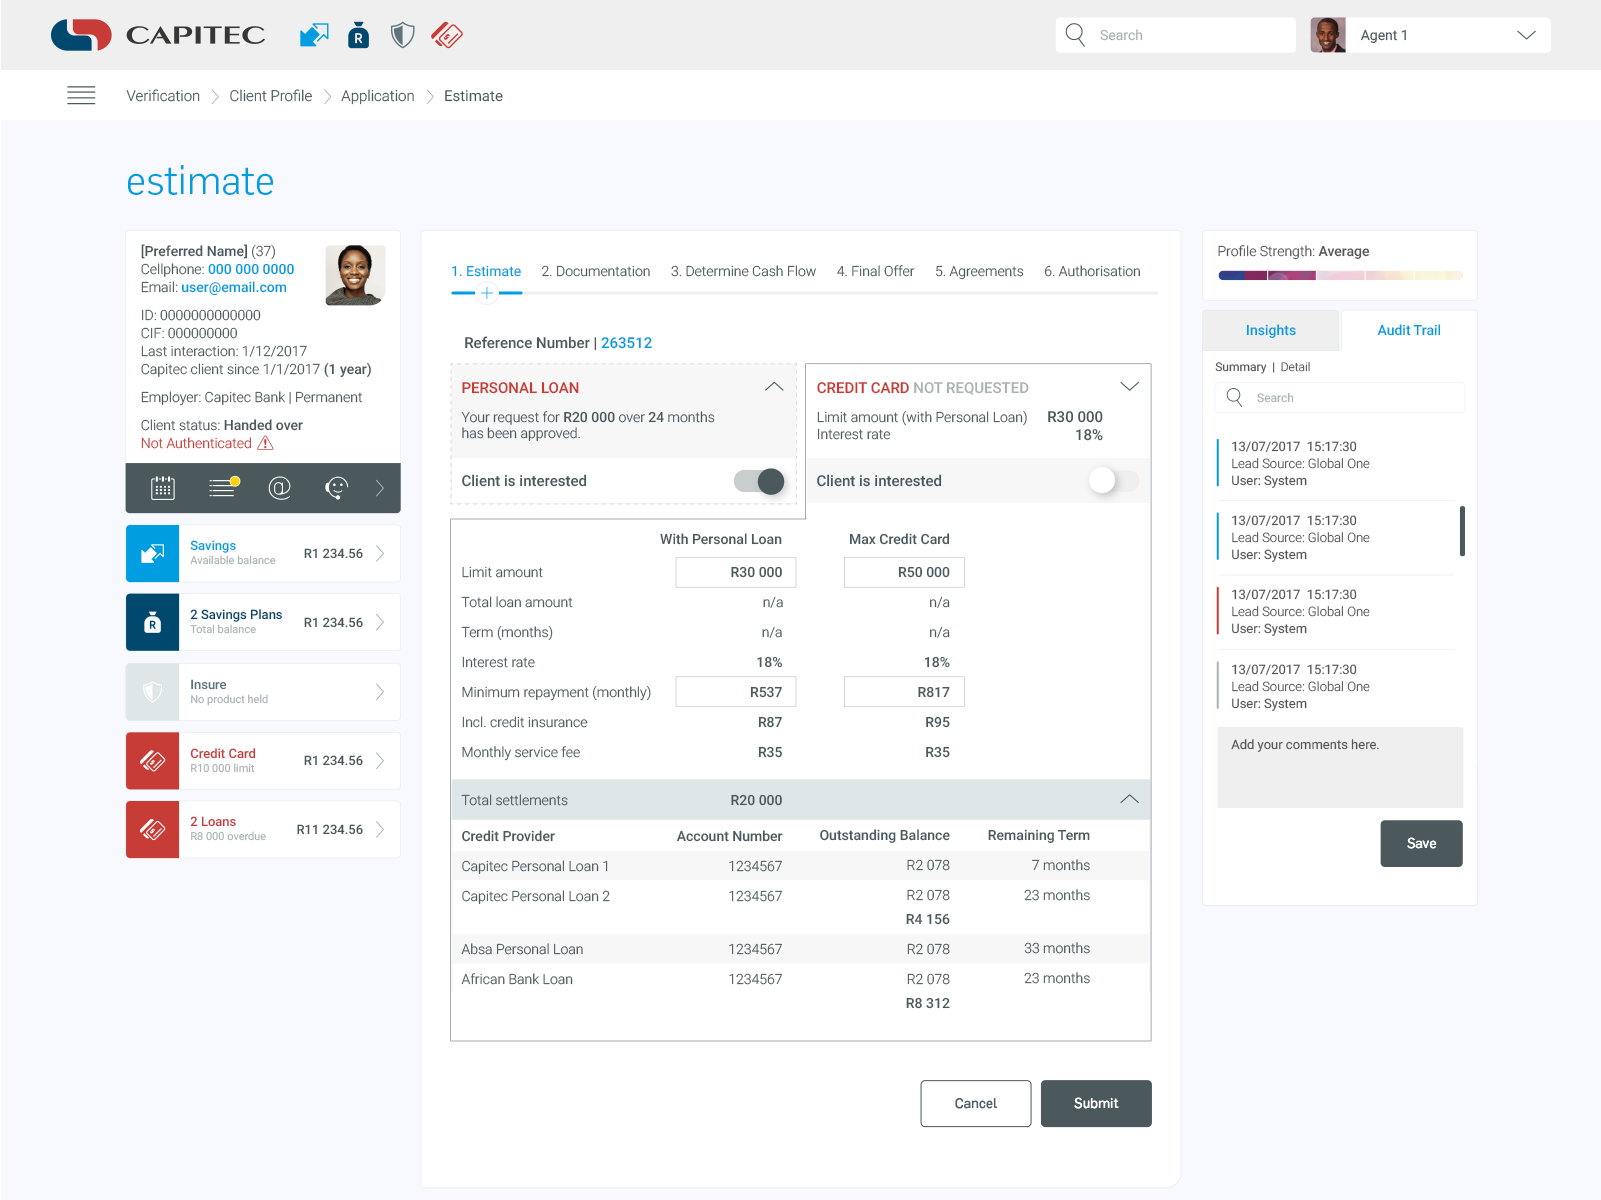Show the audit trail Summary view

tap(1241, 367)
